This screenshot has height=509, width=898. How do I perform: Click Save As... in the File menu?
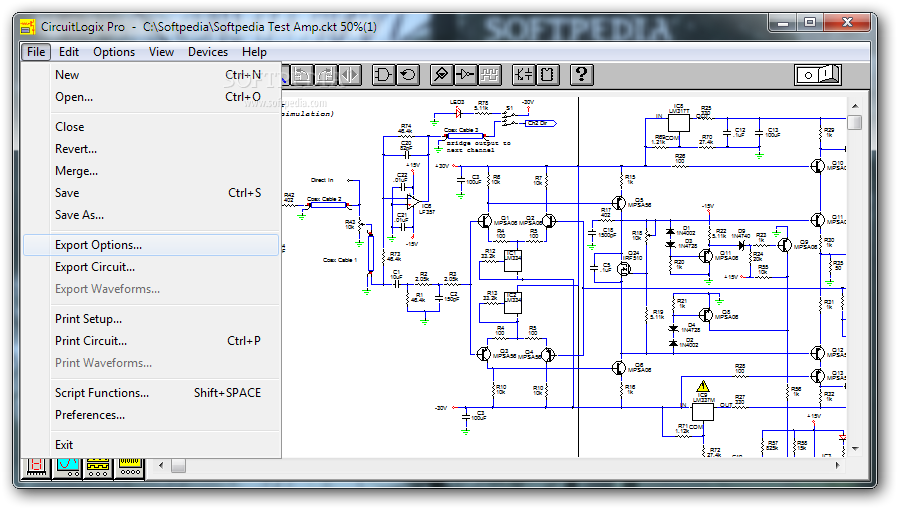(x=152, y=215)
